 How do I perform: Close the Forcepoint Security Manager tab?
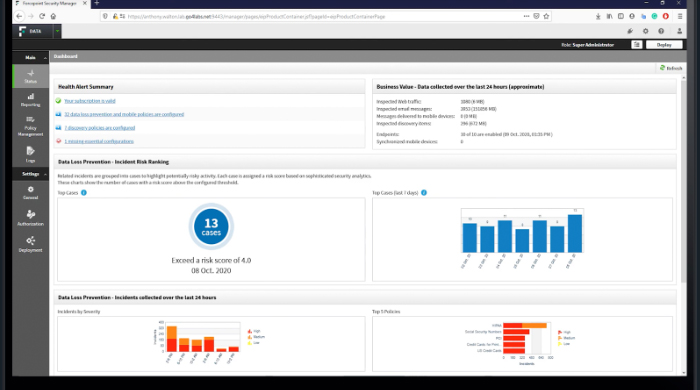[85, 3]
